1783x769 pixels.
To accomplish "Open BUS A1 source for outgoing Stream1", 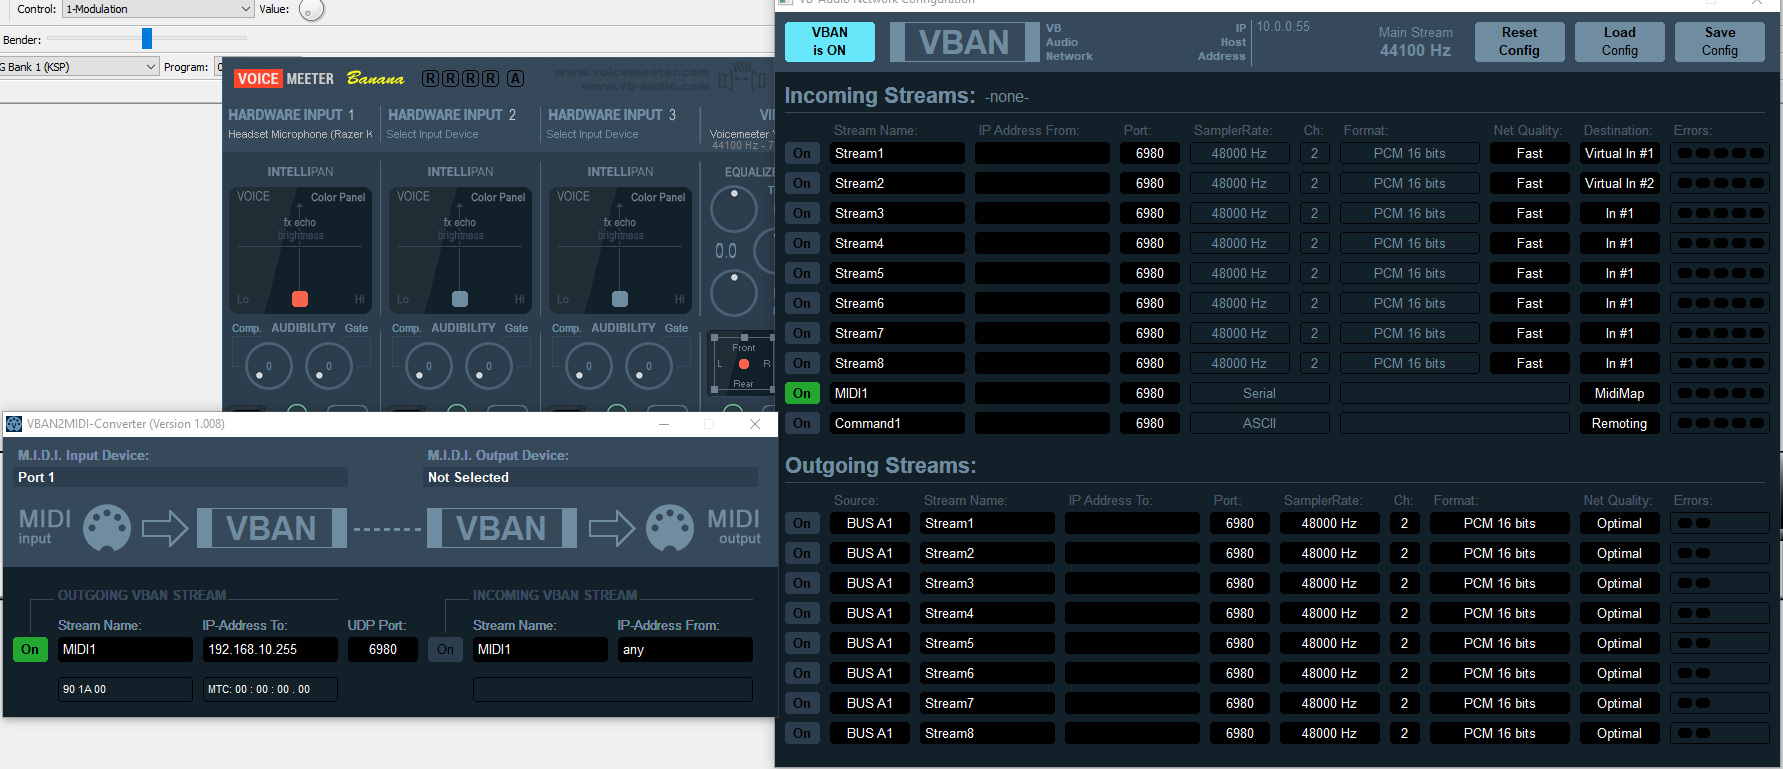I will 869,523.
